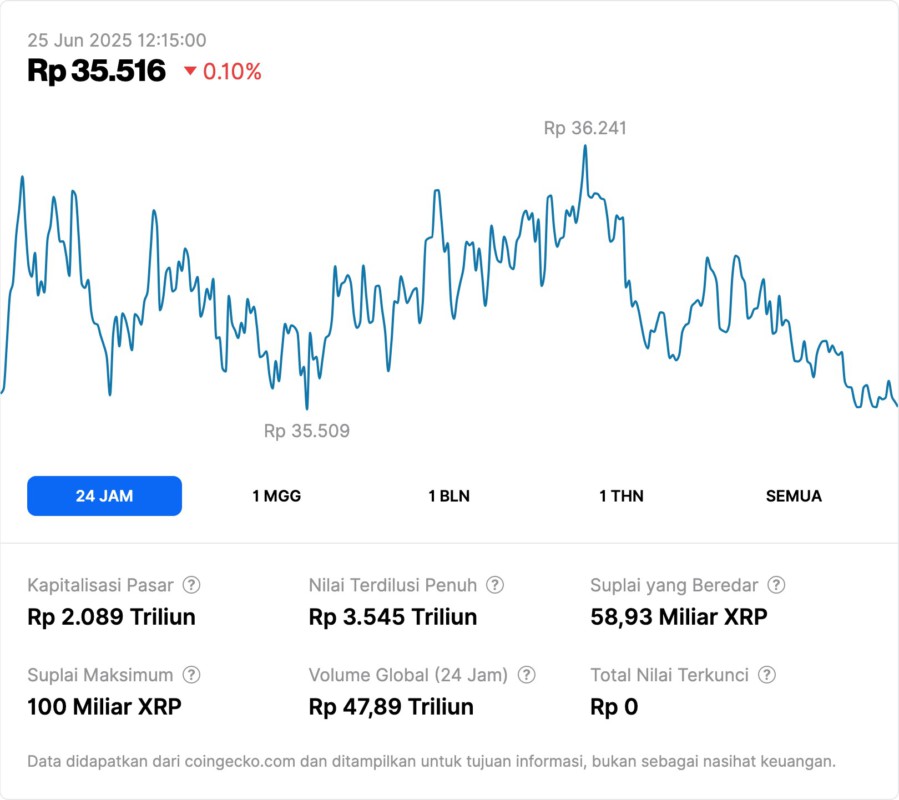Switch chart to 1 MGG range

[276, 496]
